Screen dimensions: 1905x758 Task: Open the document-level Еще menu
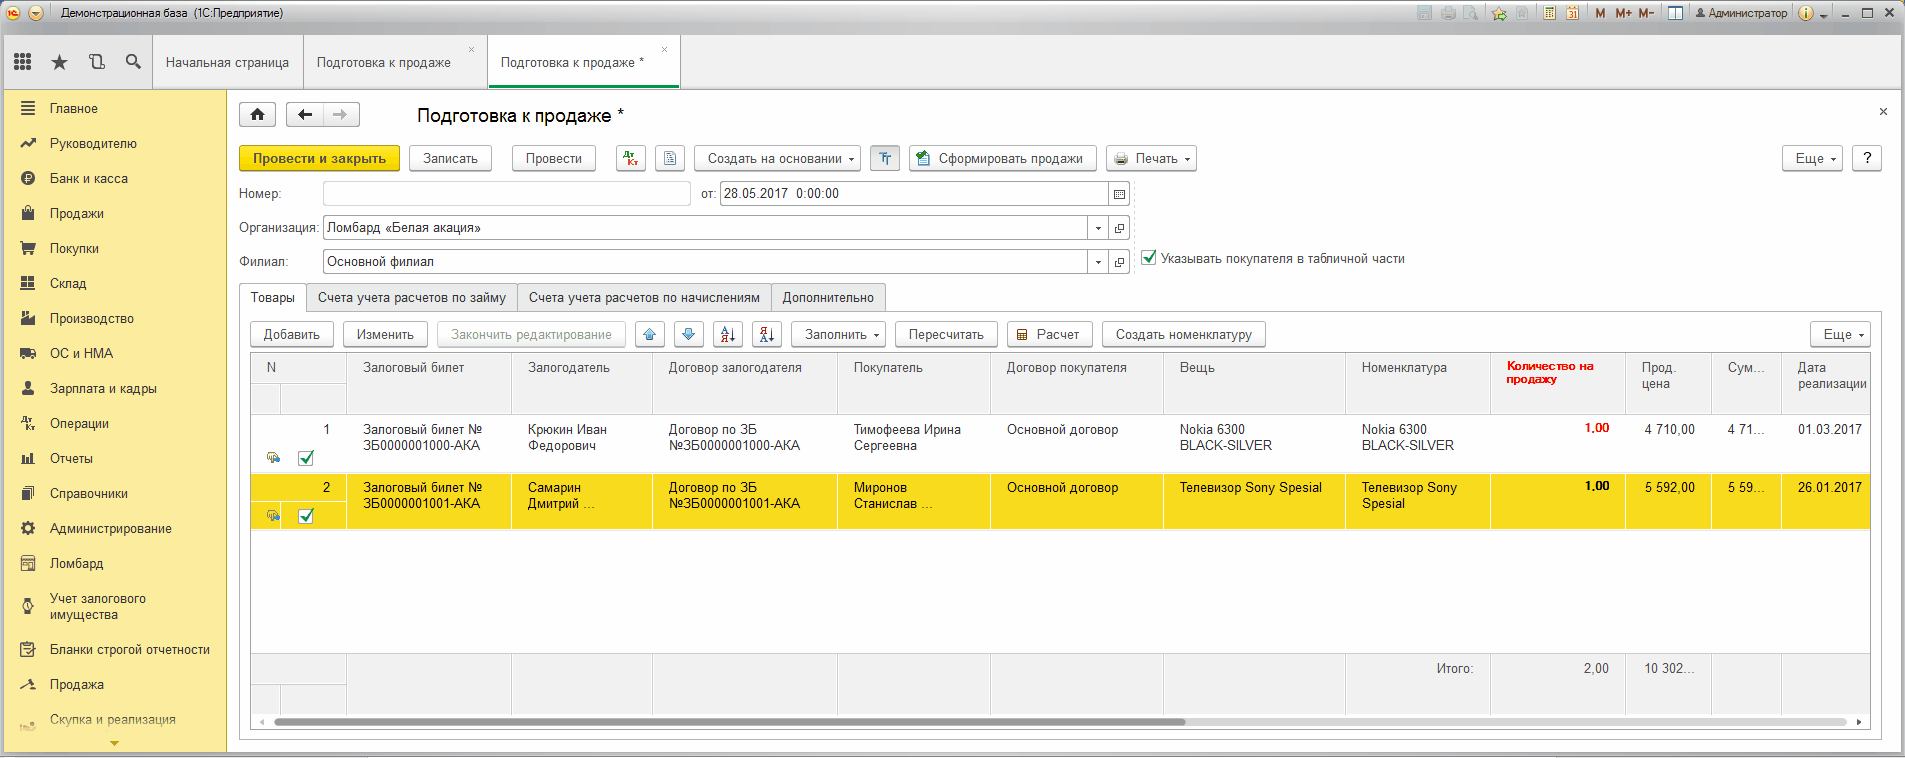click(x=1812, y=159)
